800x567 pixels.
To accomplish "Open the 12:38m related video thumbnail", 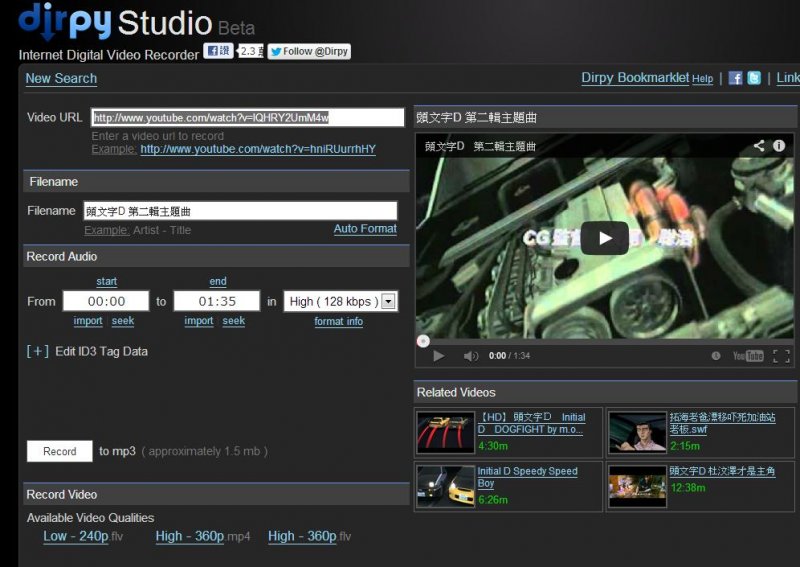I will point(638,486).
